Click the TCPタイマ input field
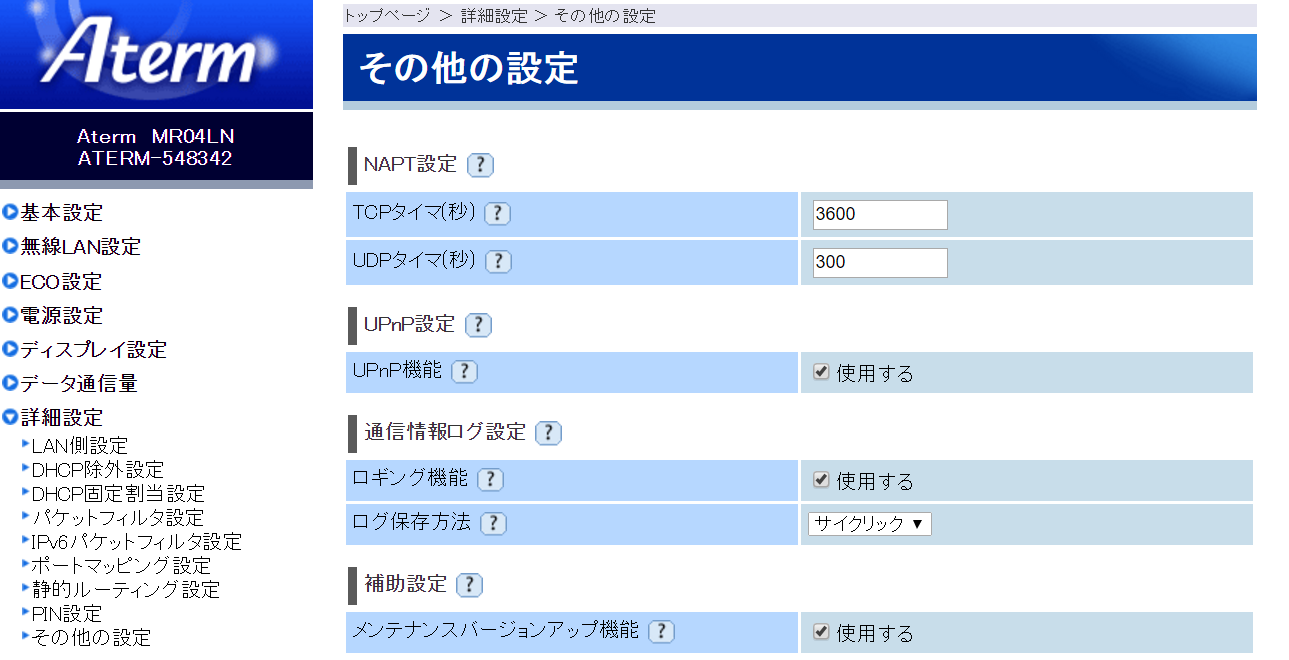 [880, 214]
